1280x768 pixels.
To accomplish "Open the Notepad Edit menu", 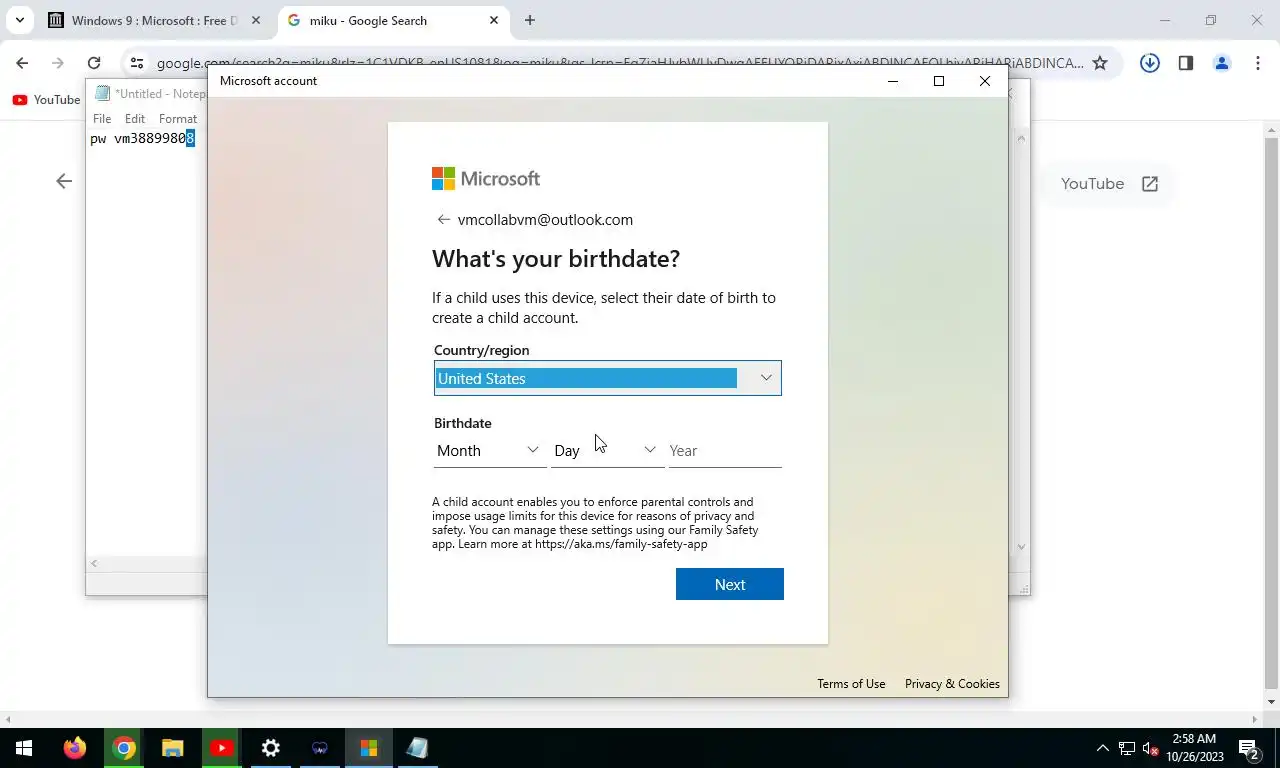I will (x=135, y=118).
